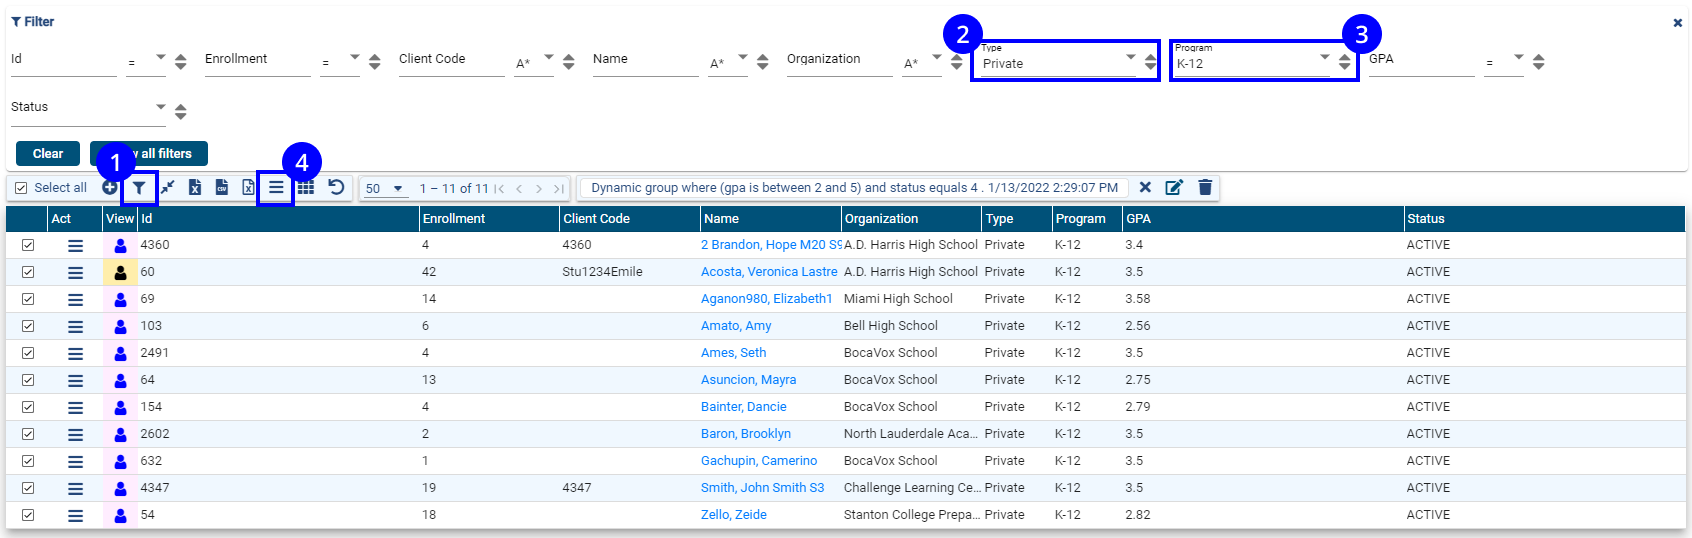Uncheck the checkbox for Amato, Amy row
This screenshot has width=1692, height=538.
28,326
